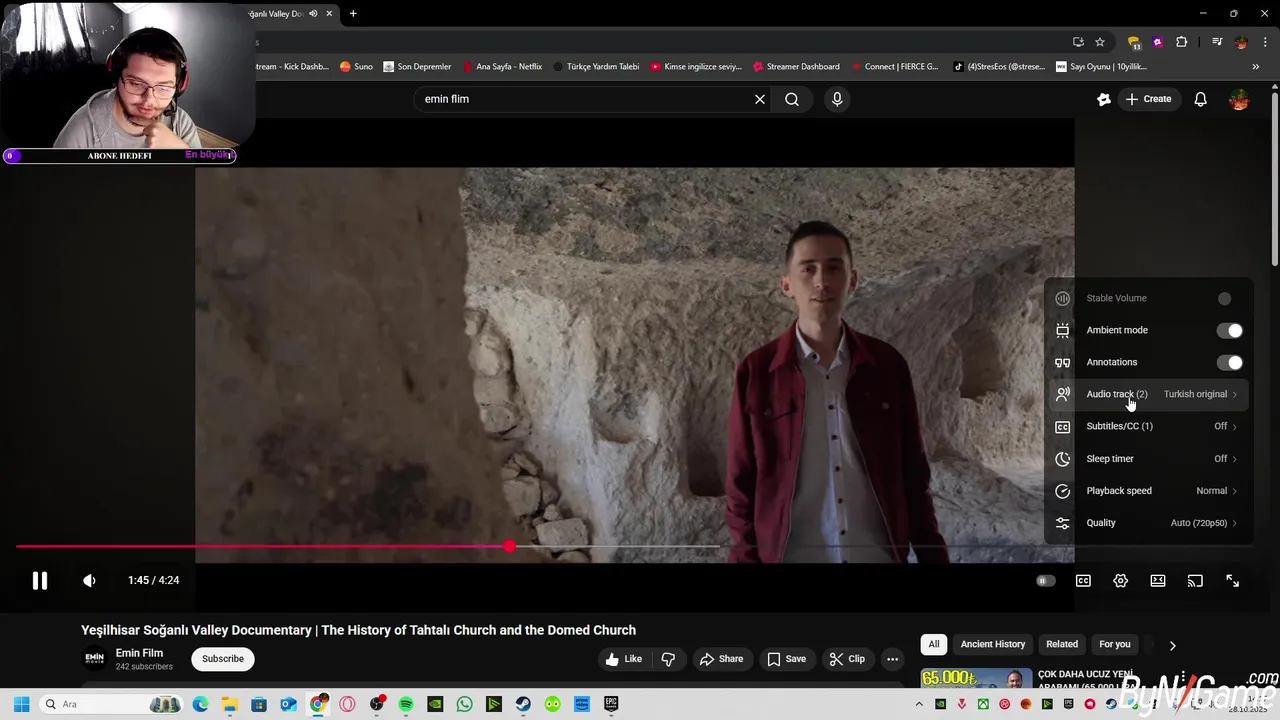
Task: Launch Steam from the taskbar
Action: (523, 704)
